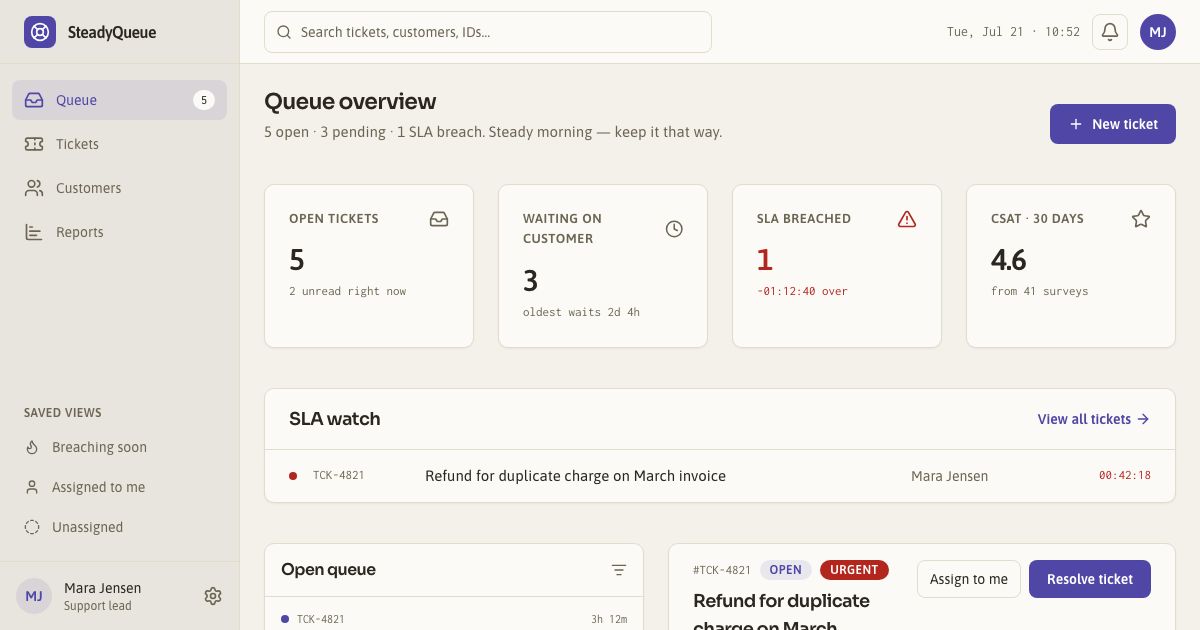1200x630 pixels.
Task: Click the Open queue filter icon
Action: (x=619, y=570)
